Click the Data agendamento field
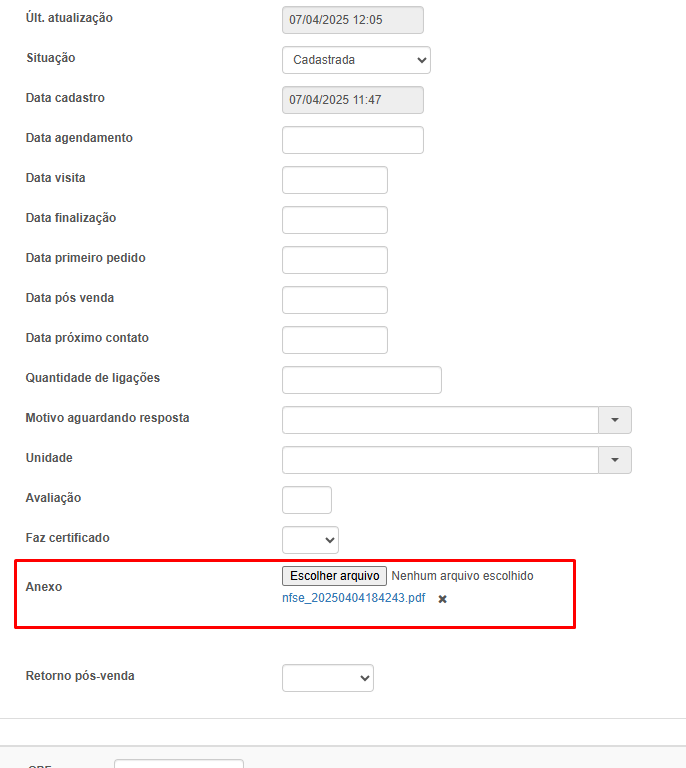Image resolution: width=686 pixels, height=768 pixels. coord(353,140)
